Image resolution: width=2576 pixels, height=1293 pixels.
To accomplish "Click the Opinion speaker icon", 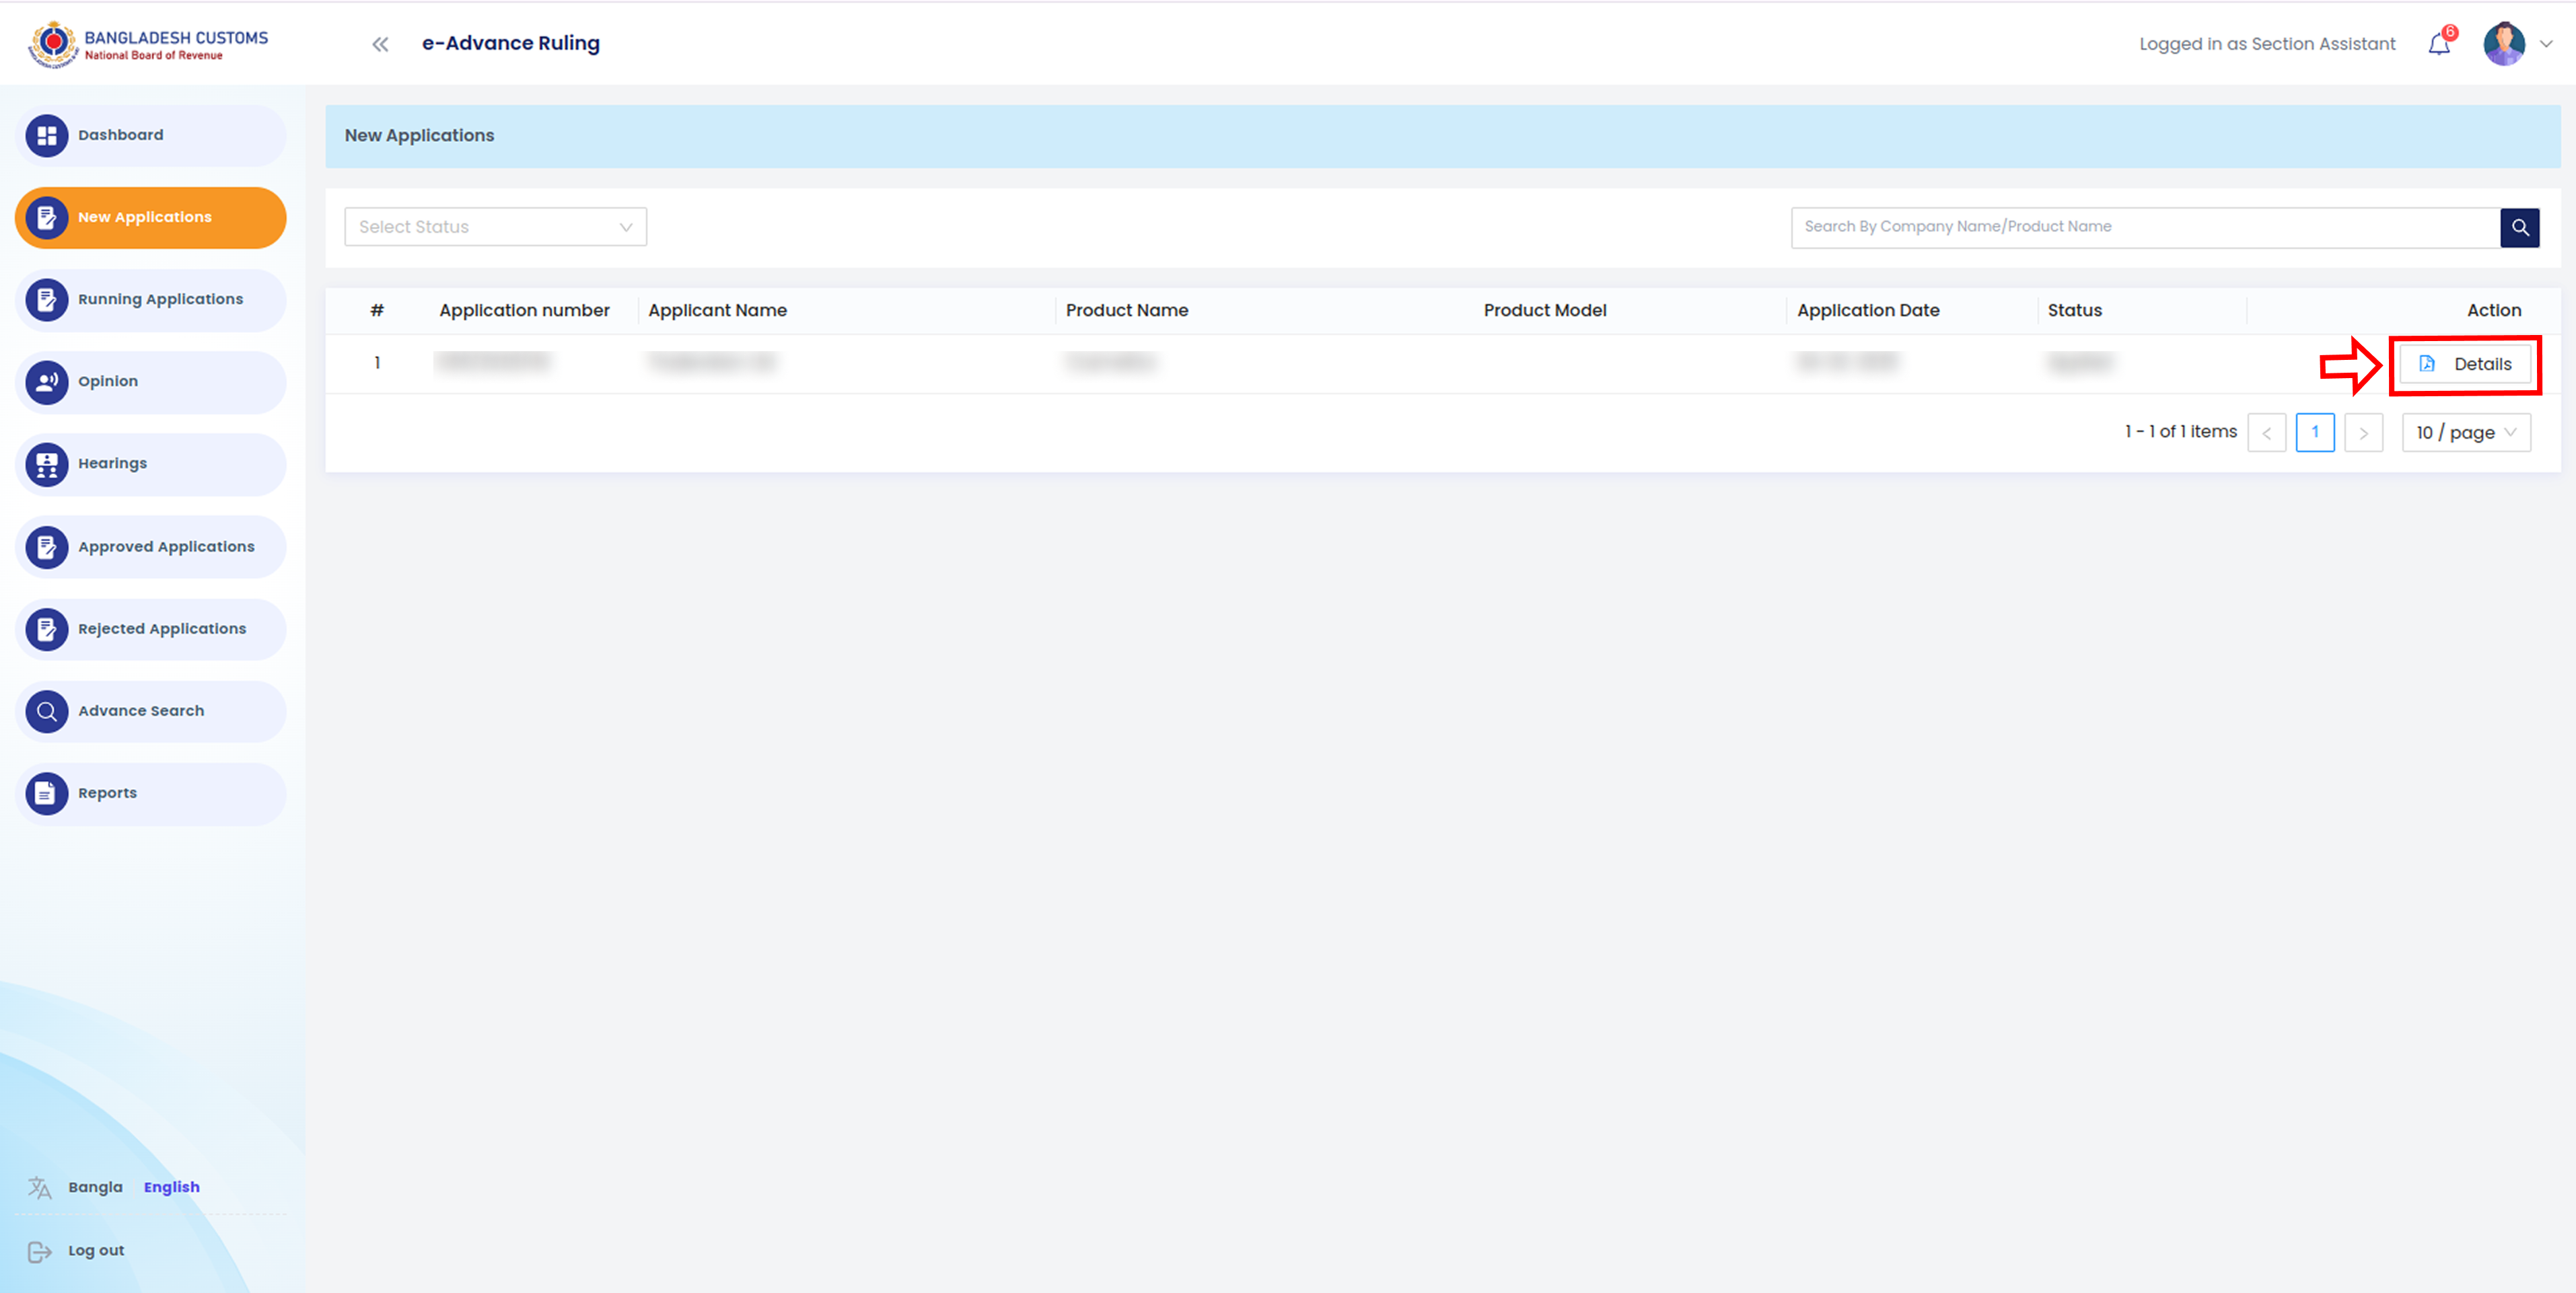I will (x=46, y=382).
